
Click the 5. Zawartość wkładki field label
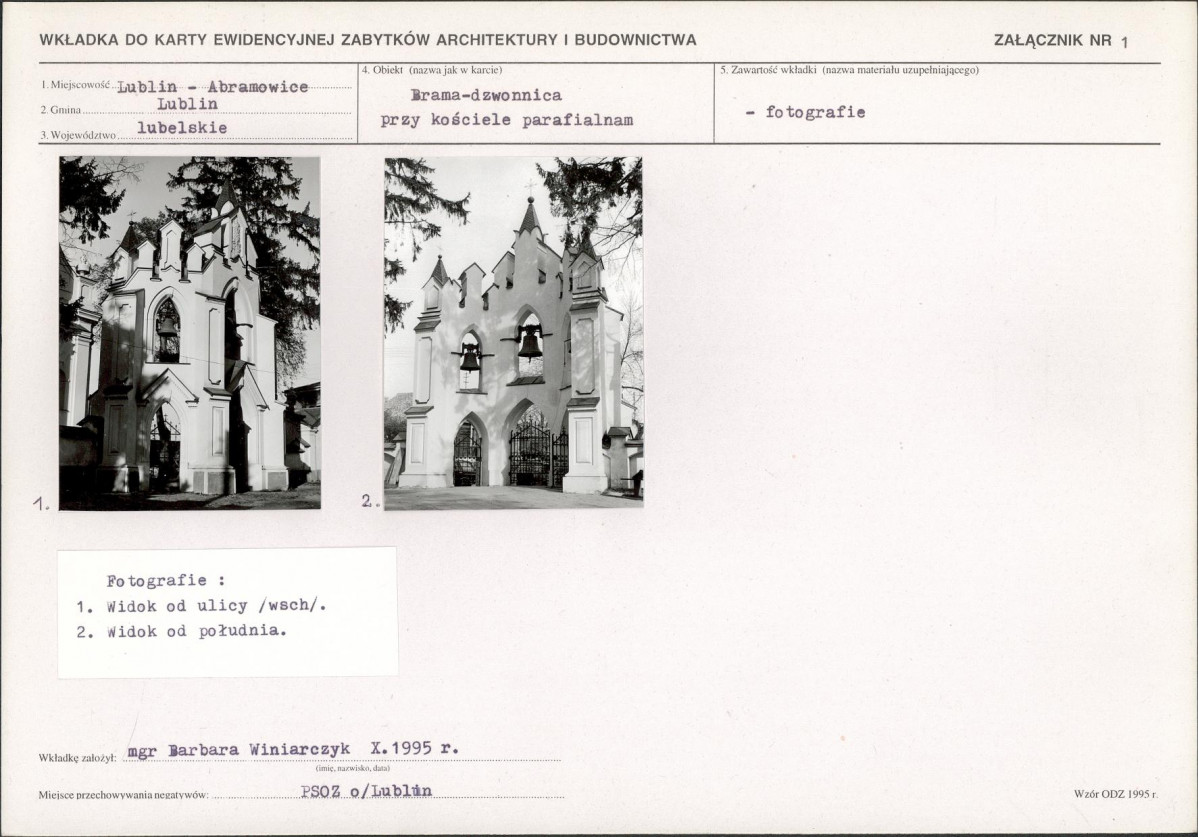848,70
